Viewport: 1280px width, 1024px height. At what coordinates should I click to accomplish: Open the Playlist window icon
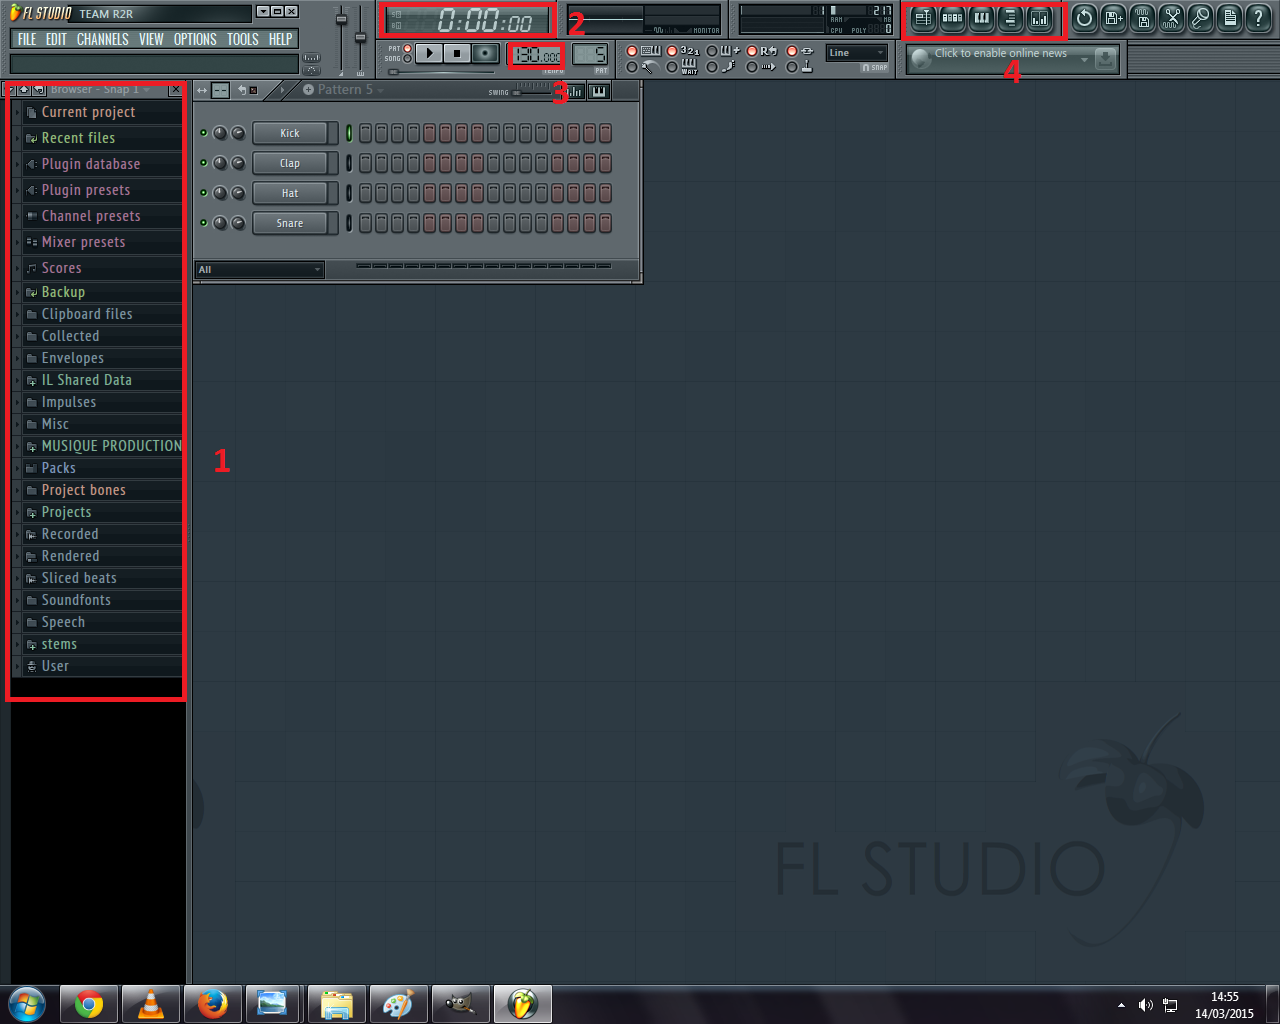tap(923, 18)
